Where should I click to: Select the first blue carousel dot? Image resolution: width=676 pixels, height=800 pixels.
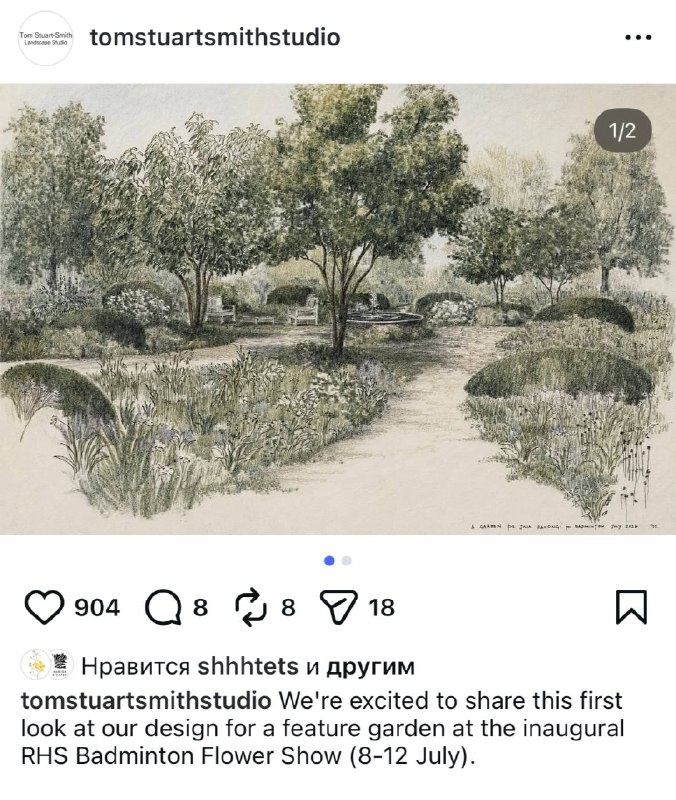click(329, 561)
